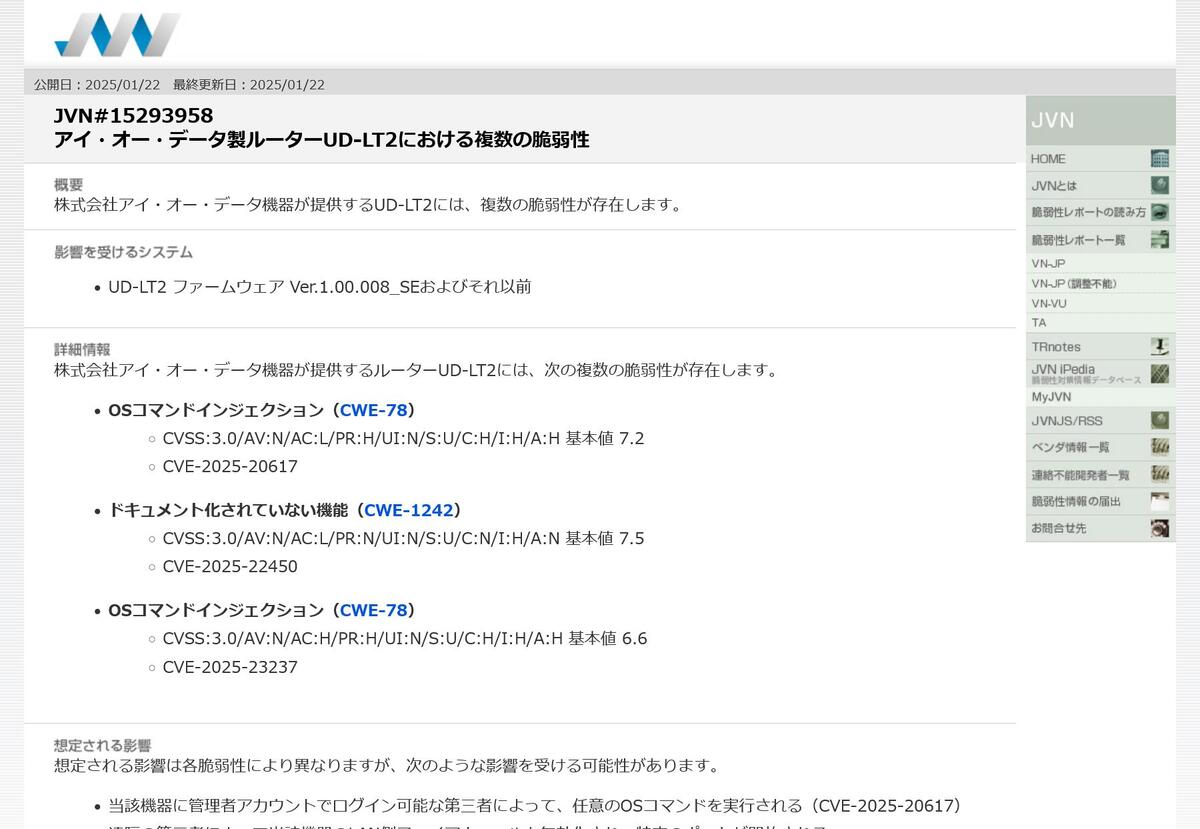Open the CWE-78 link above CVE-2025-20617

[374, 410]
